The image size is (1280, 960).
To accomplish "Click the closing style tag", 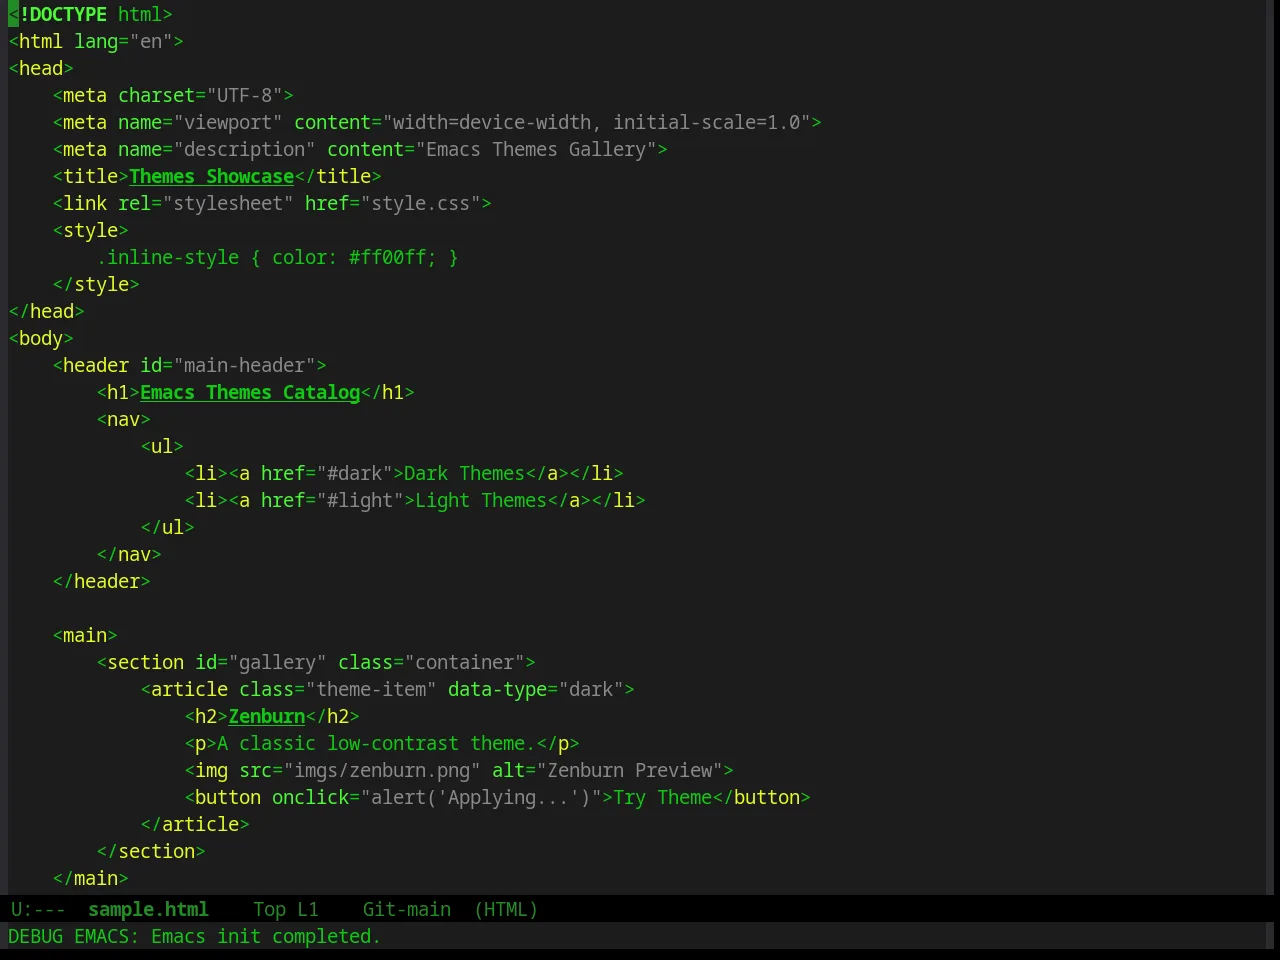I will click(x=96, y=284).
